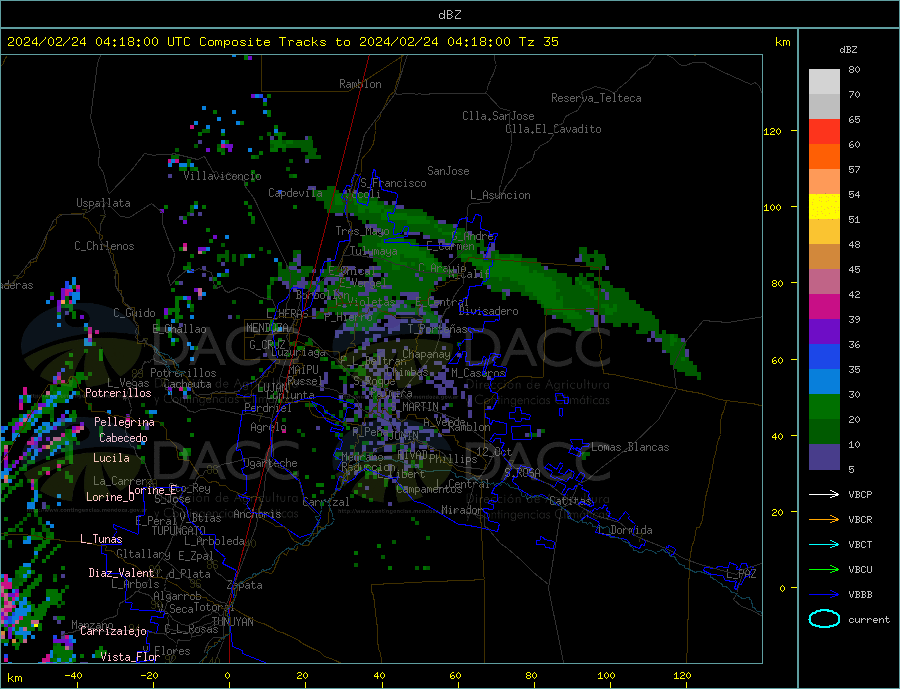The width and height of the screenshot is (900, 689).
Task: Click the 'current' legend label
Action: coord(869,620)
